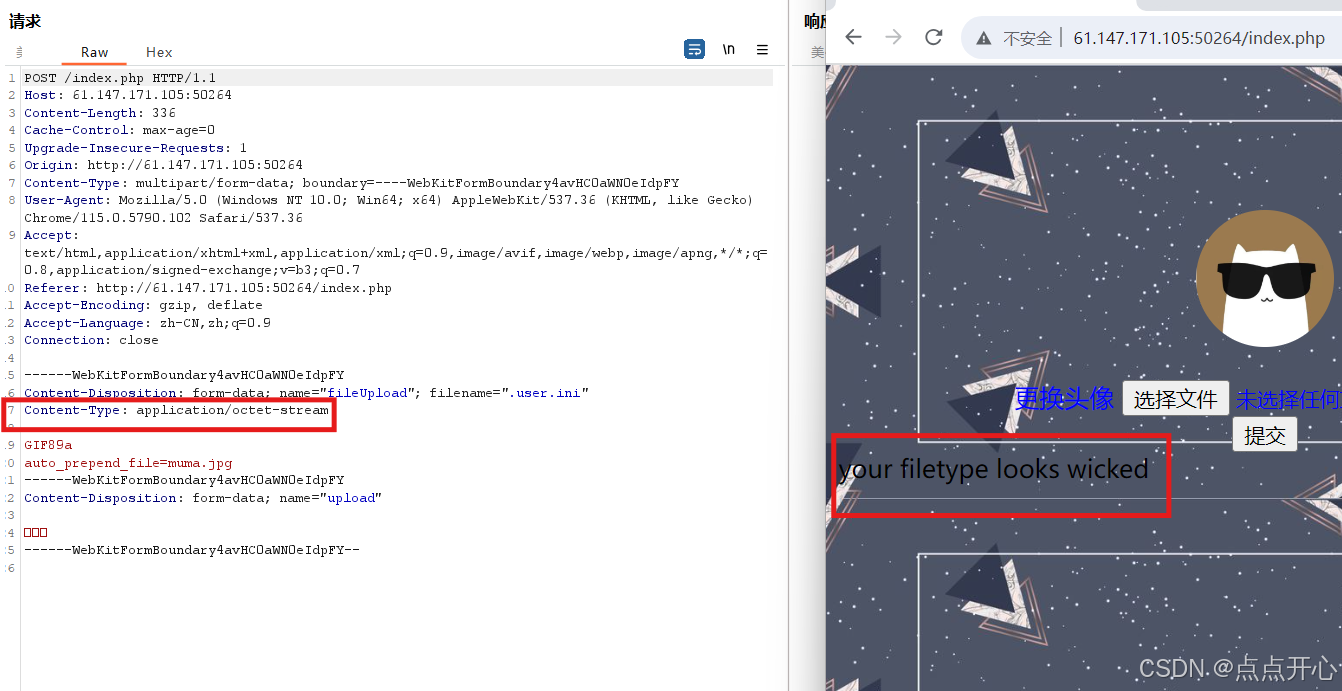This screenshot has height=691, width=1342.
Task: Select the Referer header line
Action: (x=208, y=288)
